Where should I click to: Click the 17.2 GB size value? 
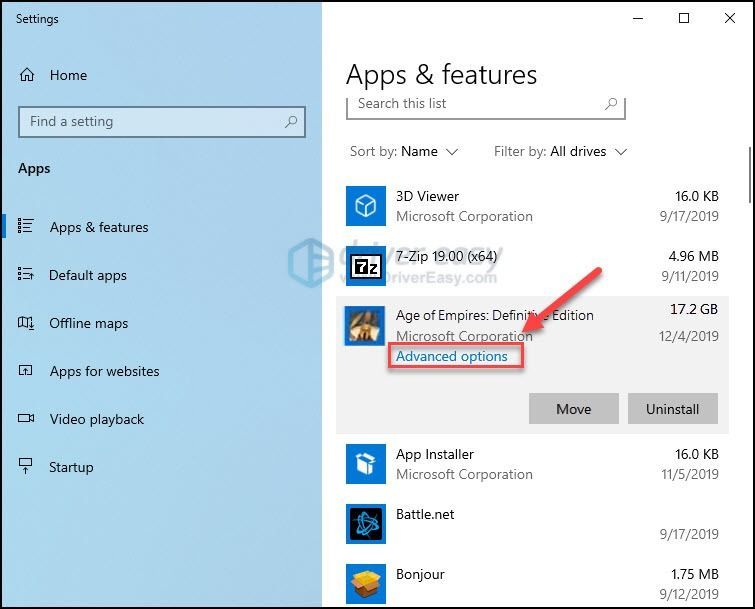pos(694,309)
